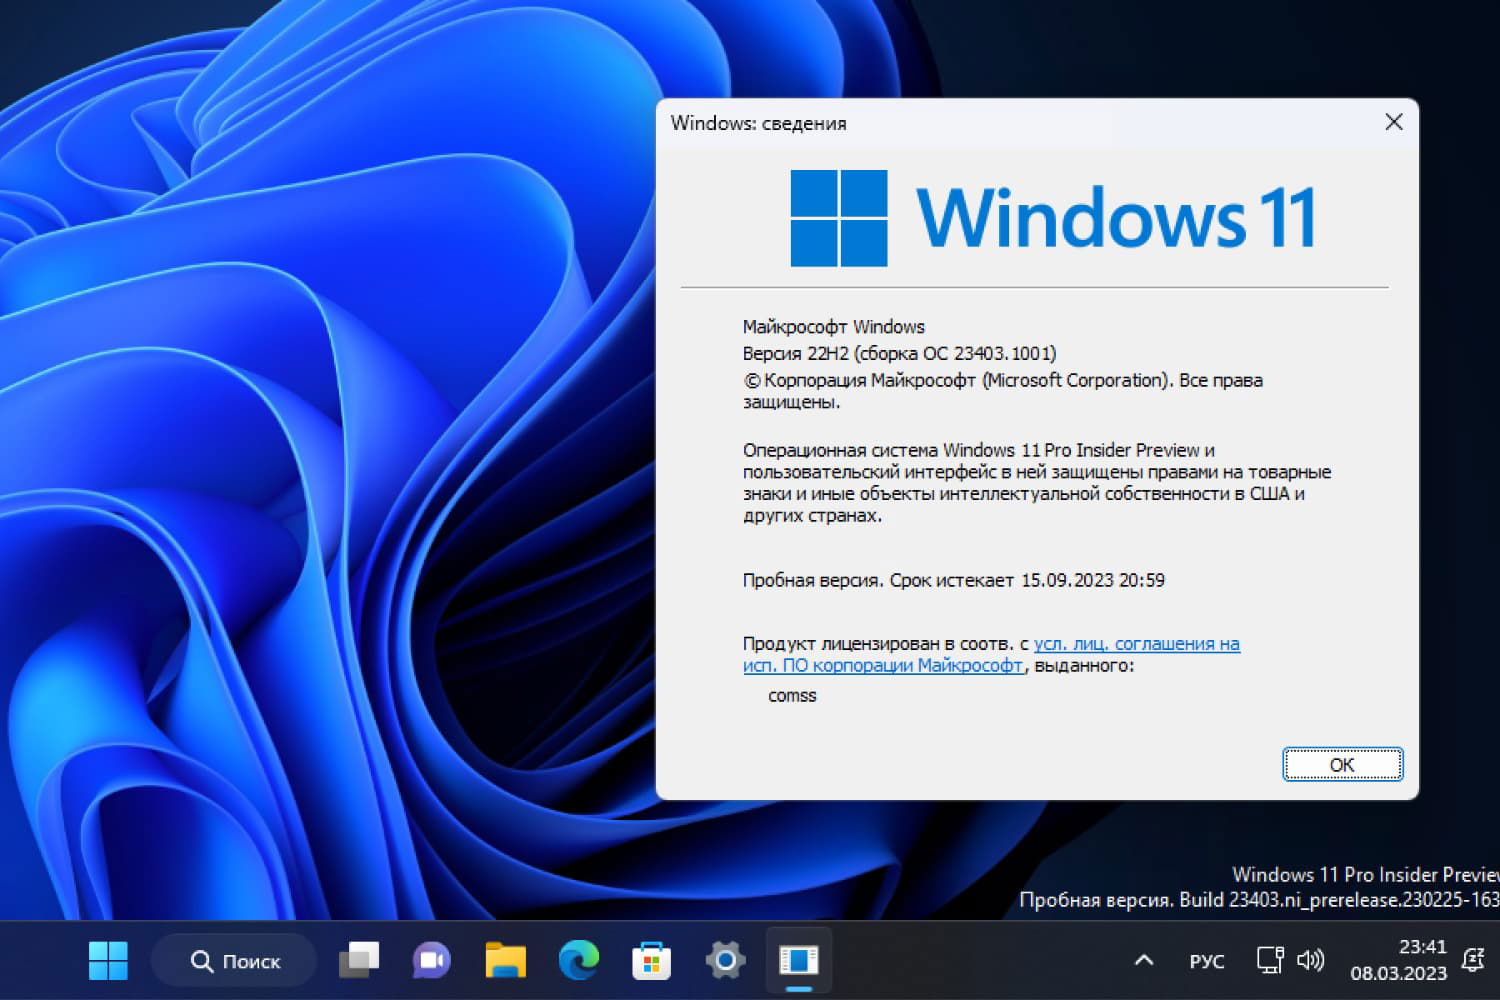Switch keyboard layout via РУС indicator
The width and height of the screenshot is (1500, 1000).
(1207, 960)
